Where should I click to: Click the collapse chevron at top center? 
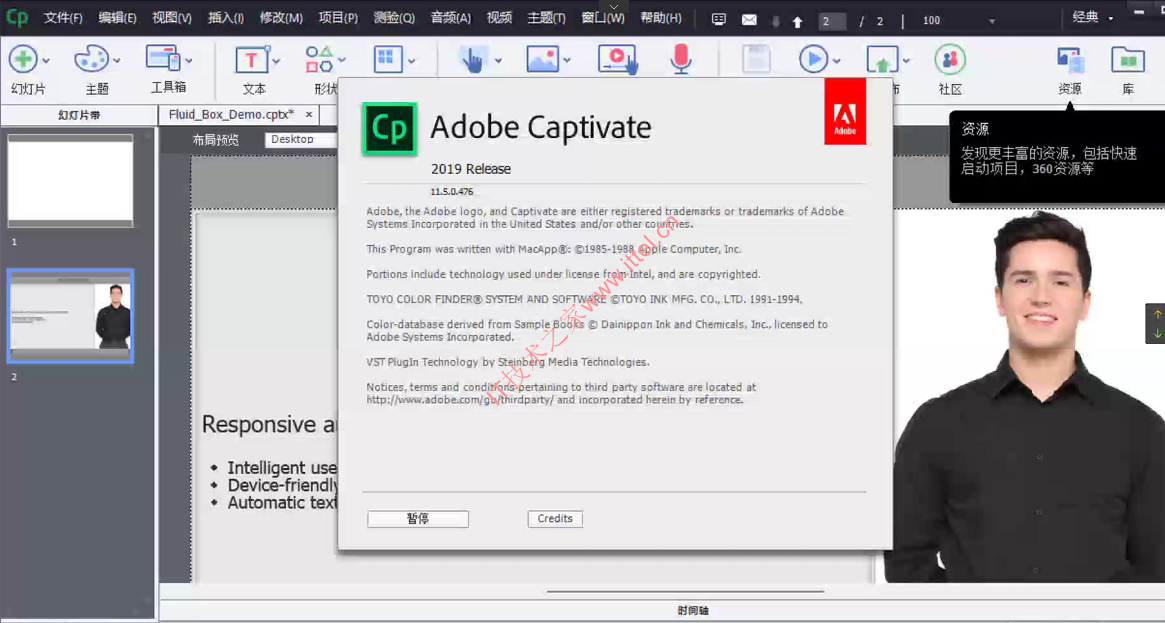coord(614,7)
